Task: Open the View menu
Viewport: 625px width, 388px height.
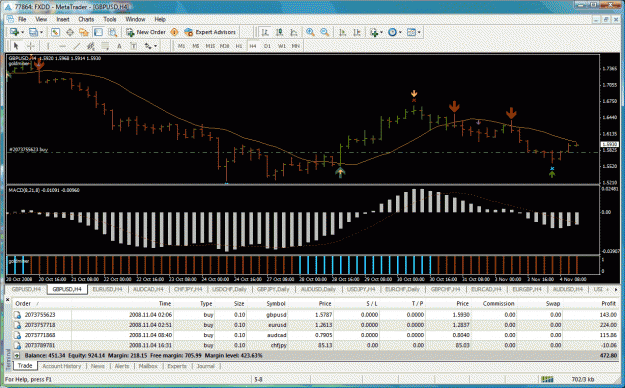Action: (x=41, y=19)
